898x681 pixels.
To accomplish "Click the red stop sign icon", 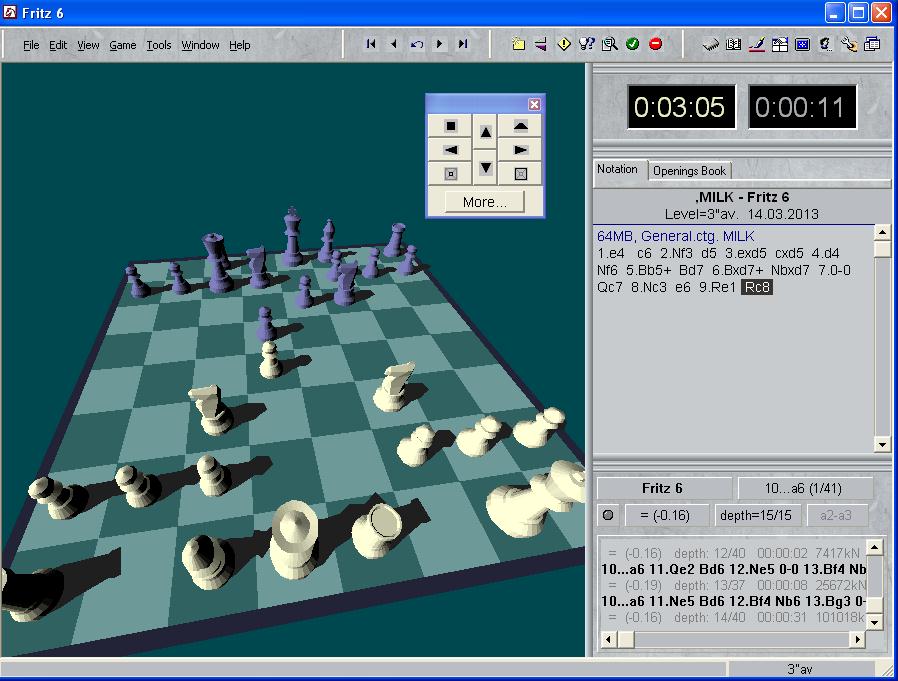I will pos(656,44).
